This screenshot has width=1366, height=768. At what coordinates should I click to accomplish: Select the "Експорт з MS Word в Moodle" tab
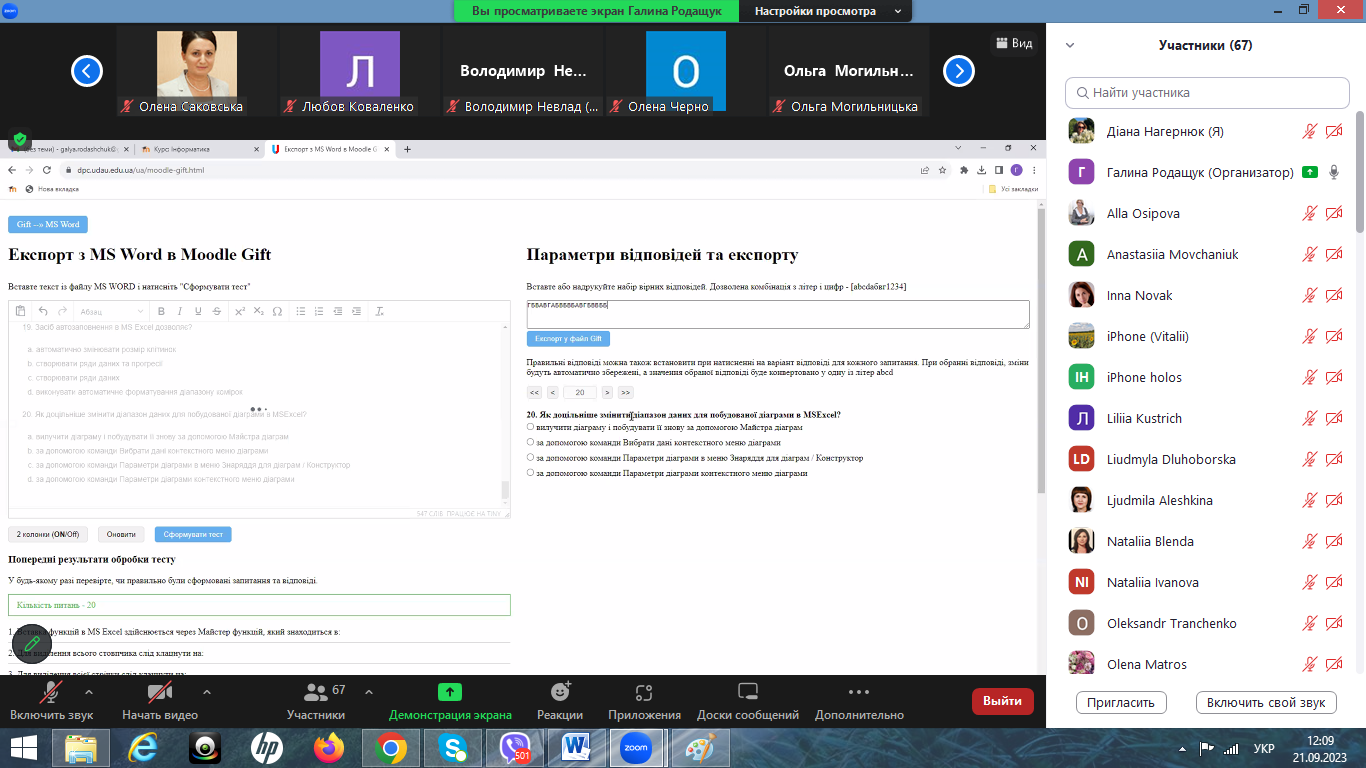[328, 149]
